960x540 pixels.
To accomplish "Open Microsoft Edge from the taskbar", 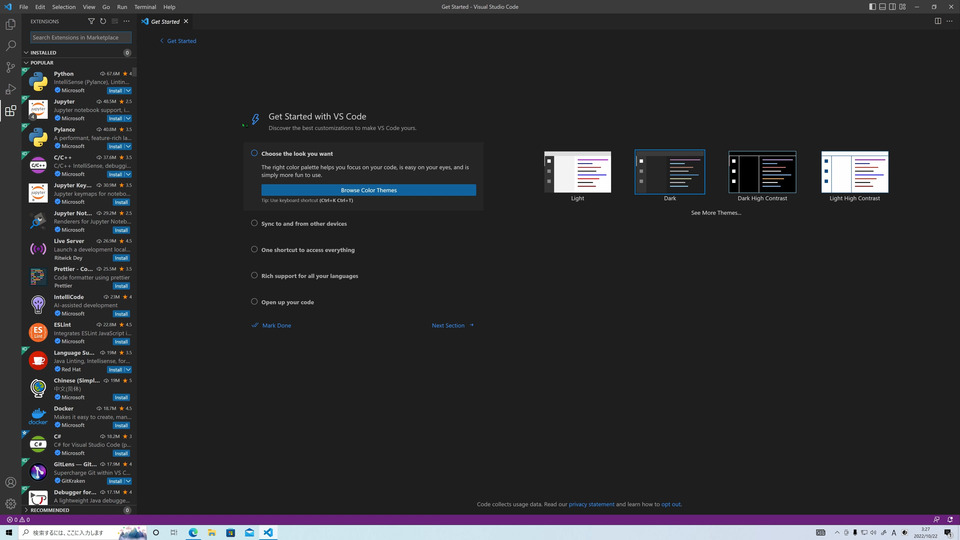I will pos(193,533).
